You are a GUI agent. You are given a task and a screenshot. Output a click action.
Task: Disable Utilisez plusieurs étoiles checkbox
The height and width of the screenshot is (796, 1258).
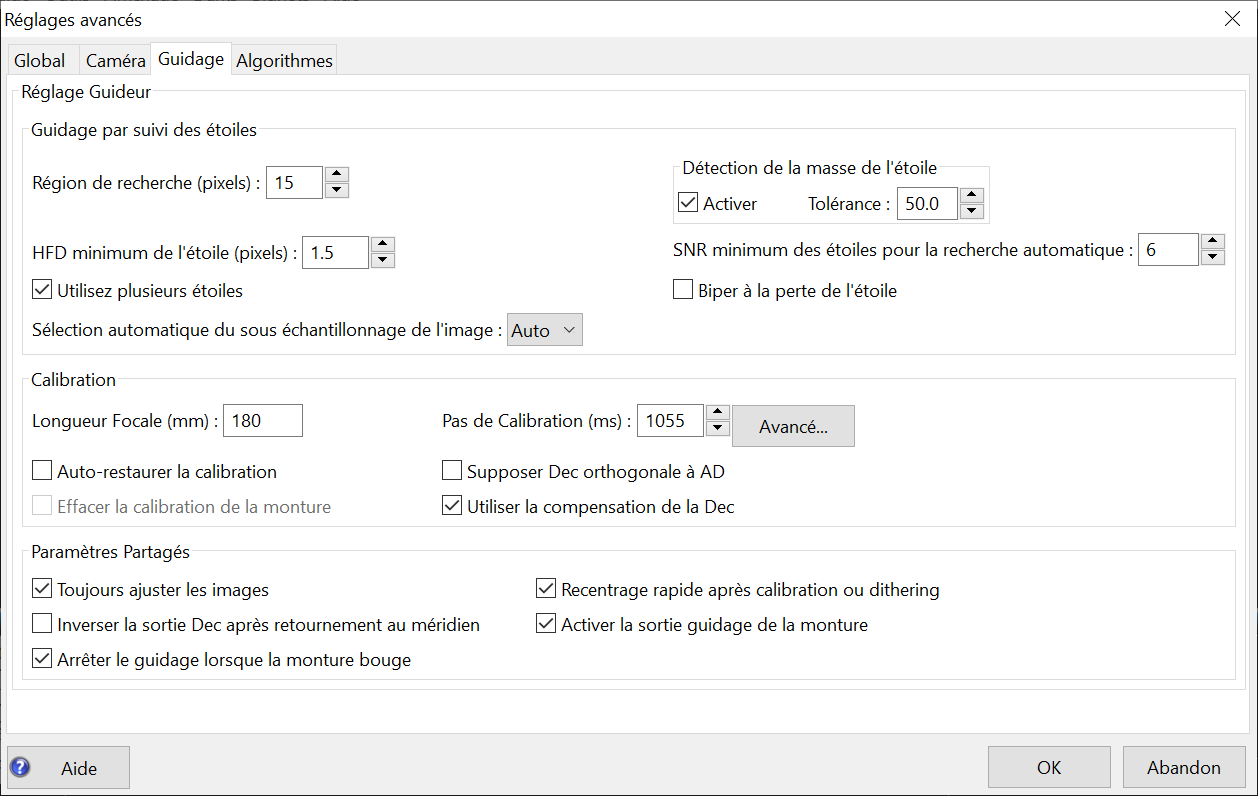(x=42, y=291)
